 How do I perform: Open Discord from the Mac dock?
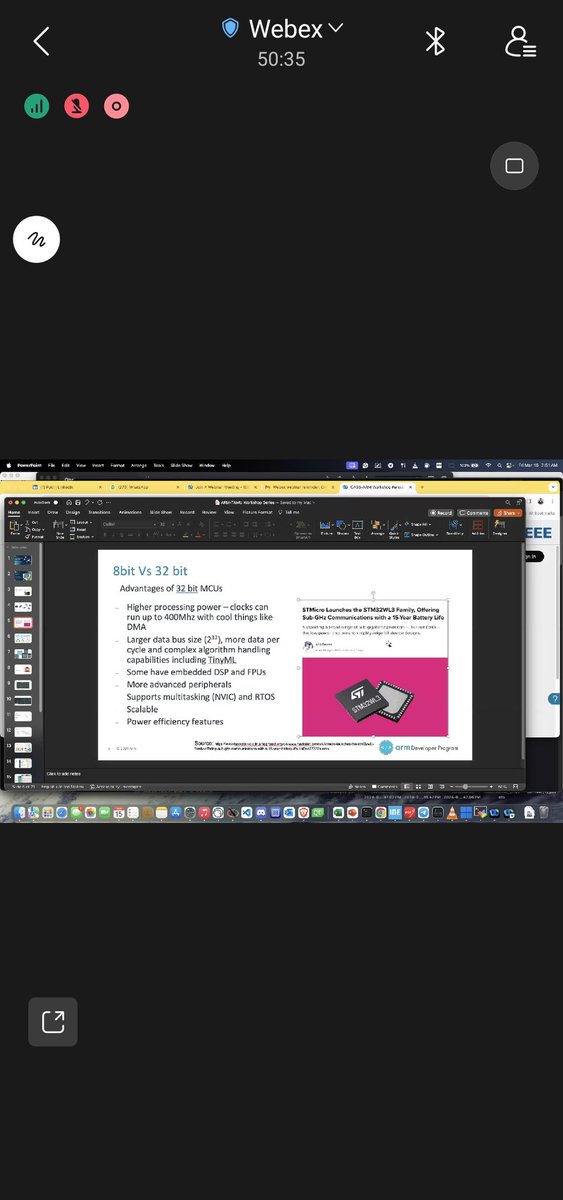260,811
